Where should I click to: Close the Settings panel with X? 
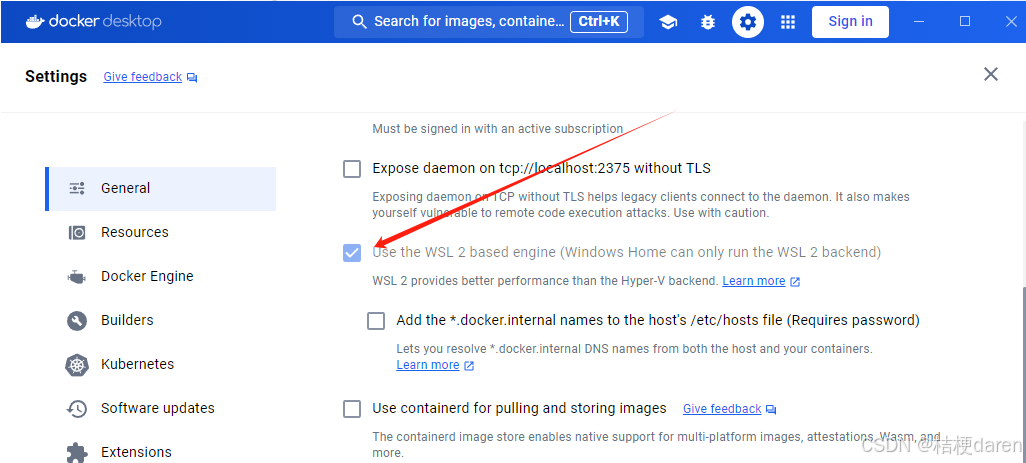coord(991,74)
